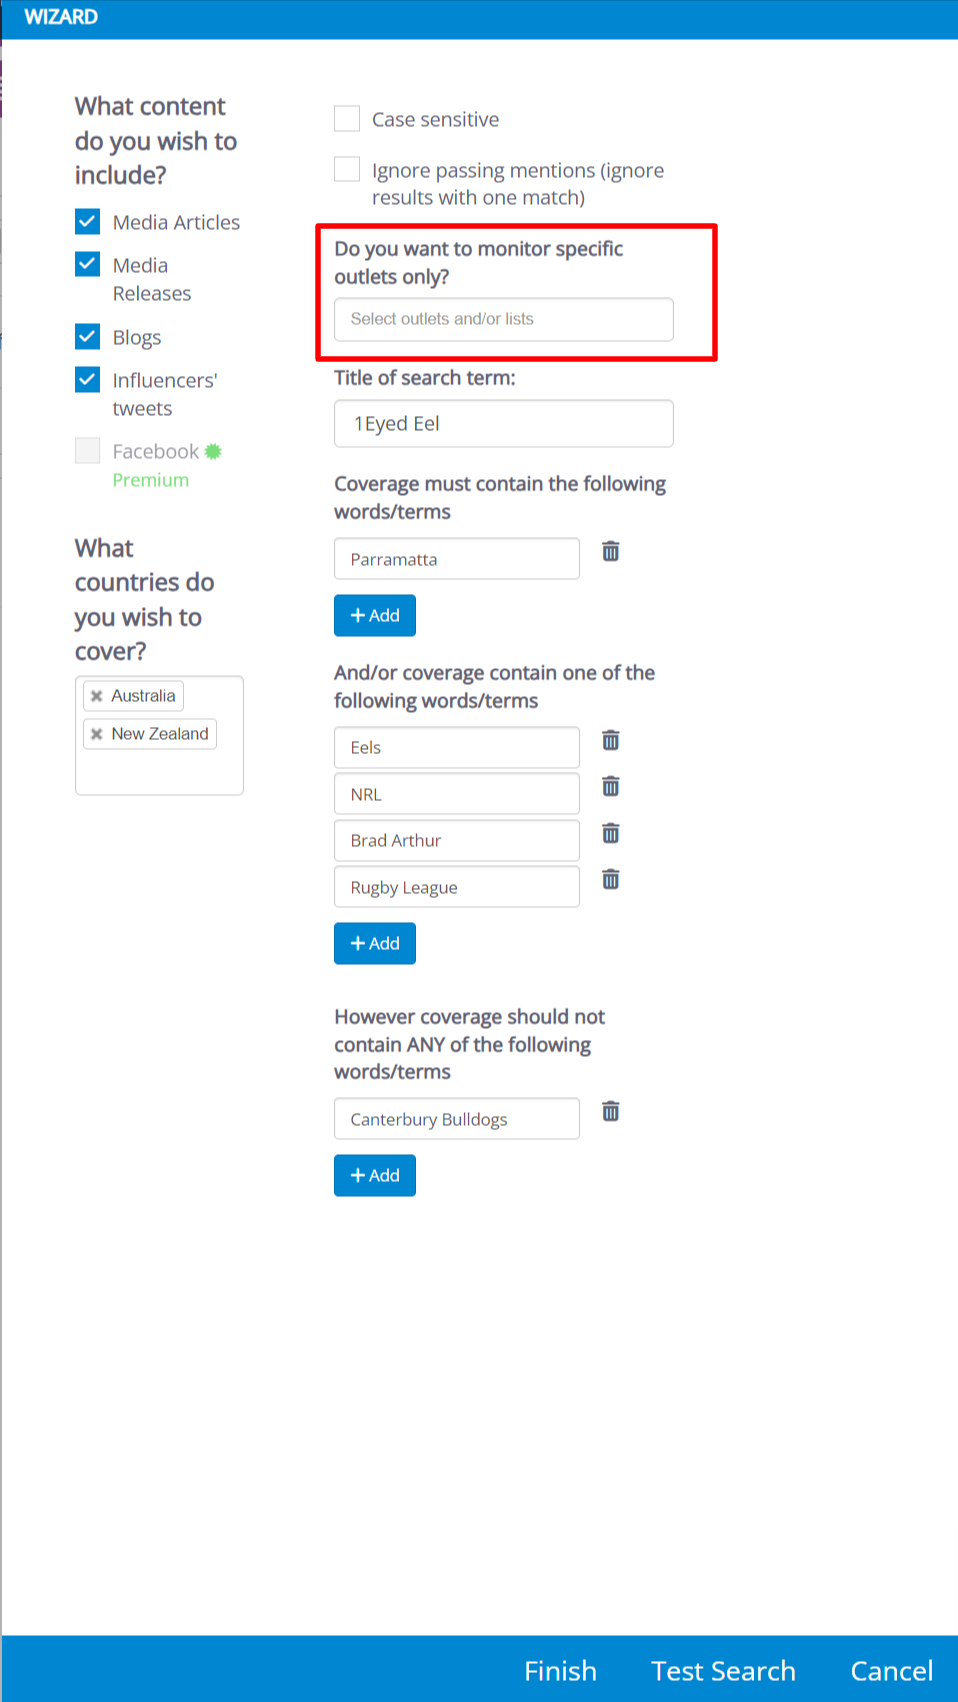Run Test Search from bottom bar
This screenshot has height=1702, width=958.
723,1671
